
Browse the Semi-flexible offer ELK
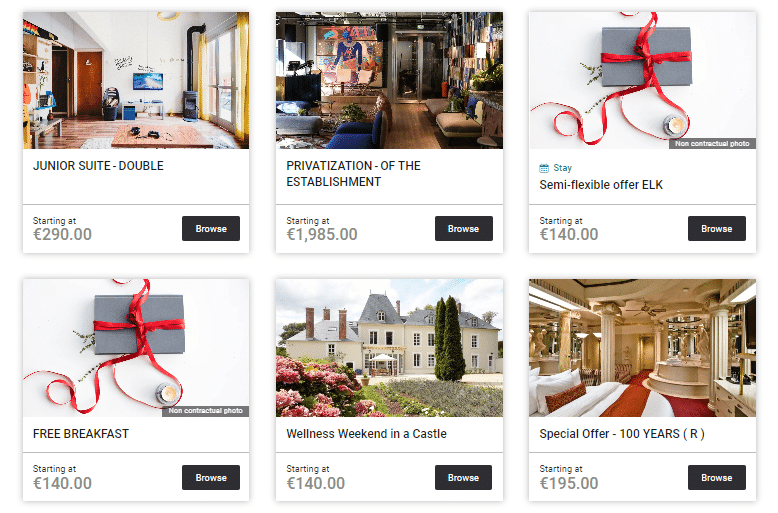(716, 228)
